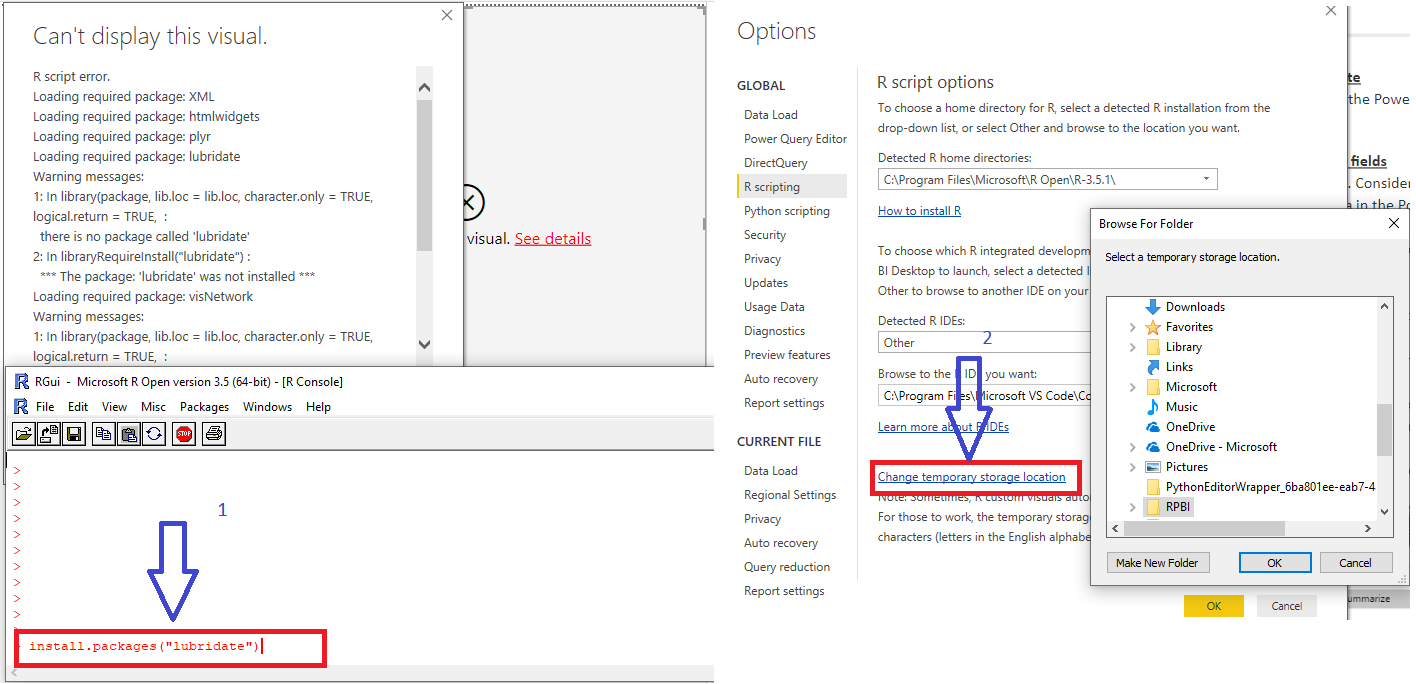Viewport: 1416px width, 684px height.
Task: Click Cancel button in Options window
Action: 1287,606
